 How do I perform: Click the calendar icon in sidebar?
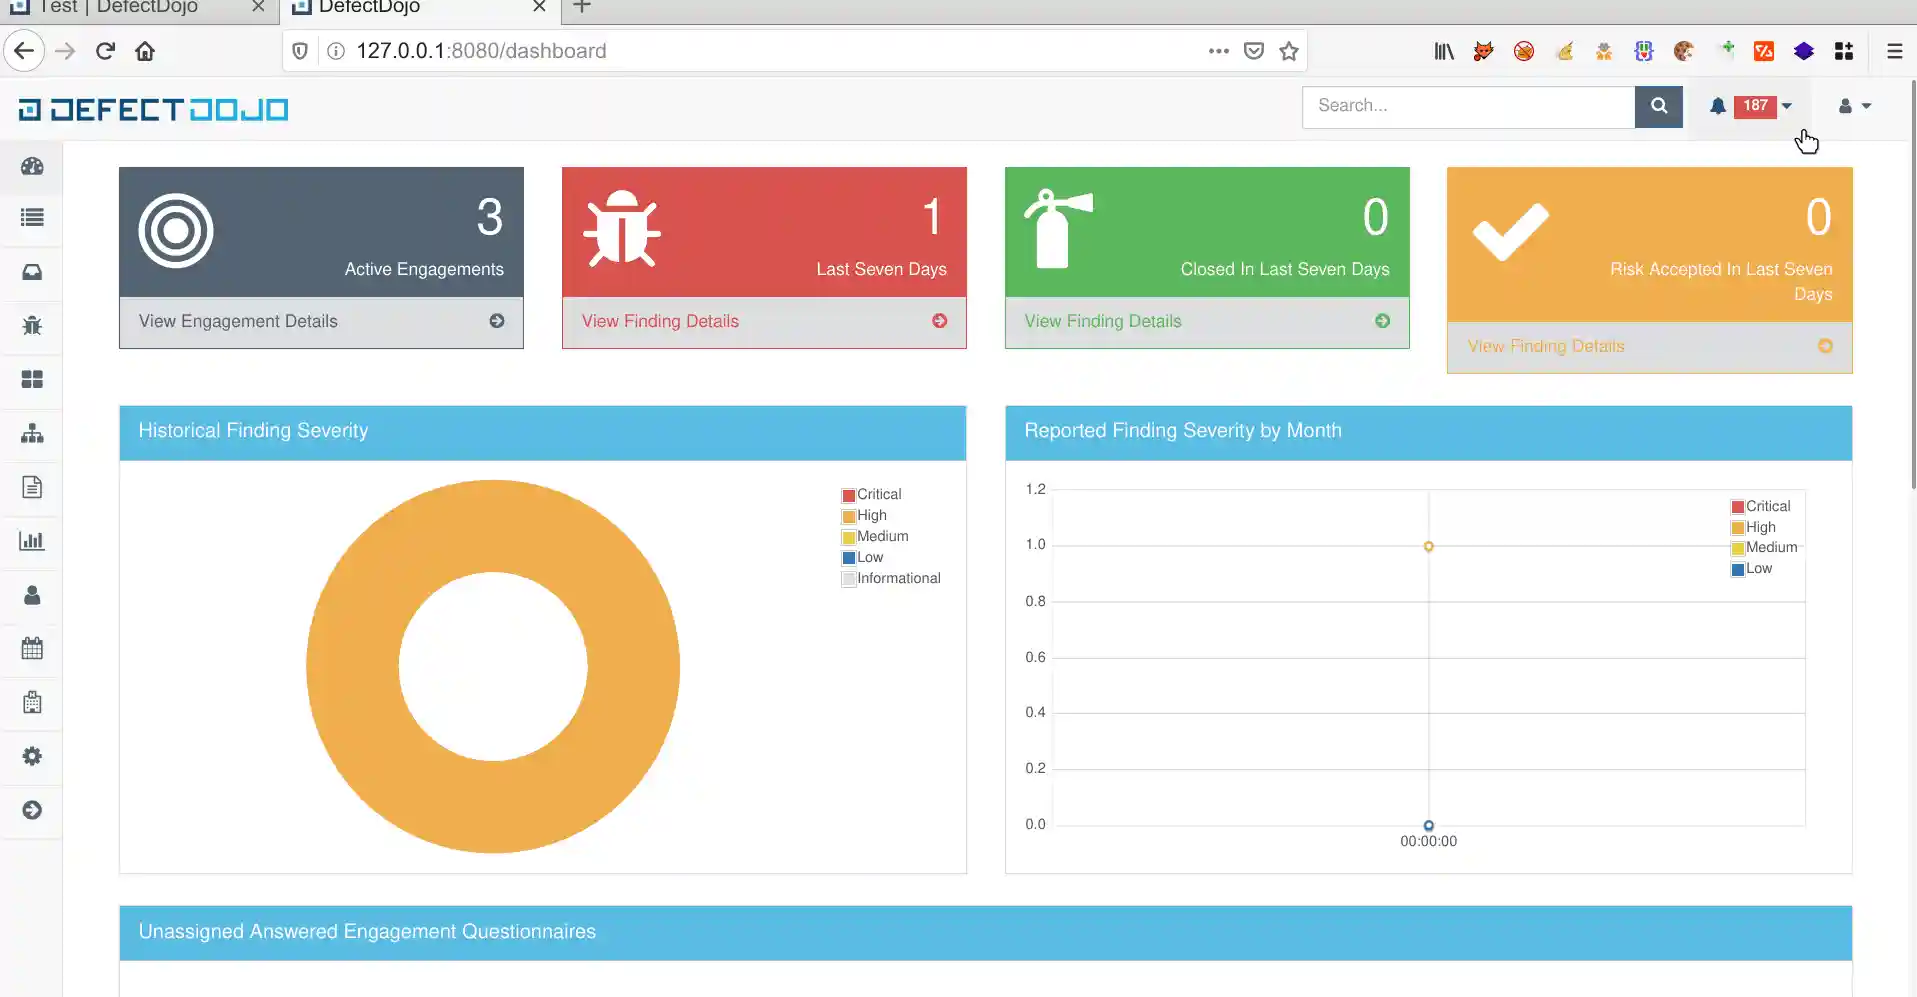(x=32, y=648)
